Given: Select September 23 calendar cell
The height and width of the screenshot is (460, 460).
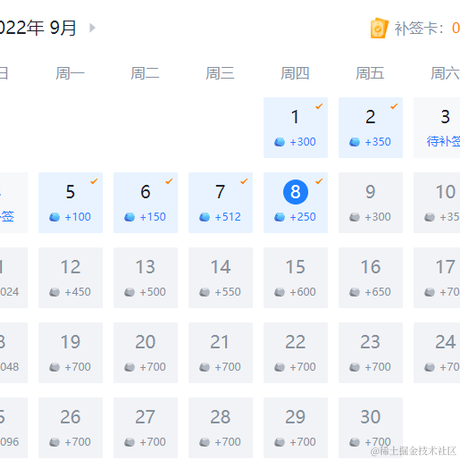Looking at the screenshot, I should (371, 353).
